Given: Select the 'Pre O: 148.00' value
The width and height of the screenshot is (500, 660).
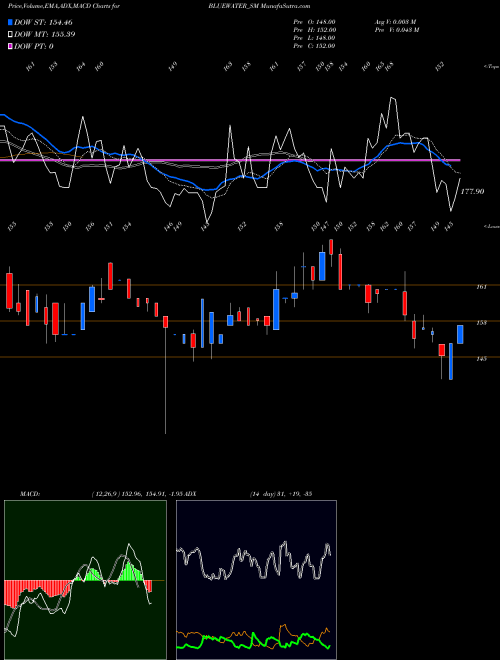Looking at the screenshot, I should (314, 22).
